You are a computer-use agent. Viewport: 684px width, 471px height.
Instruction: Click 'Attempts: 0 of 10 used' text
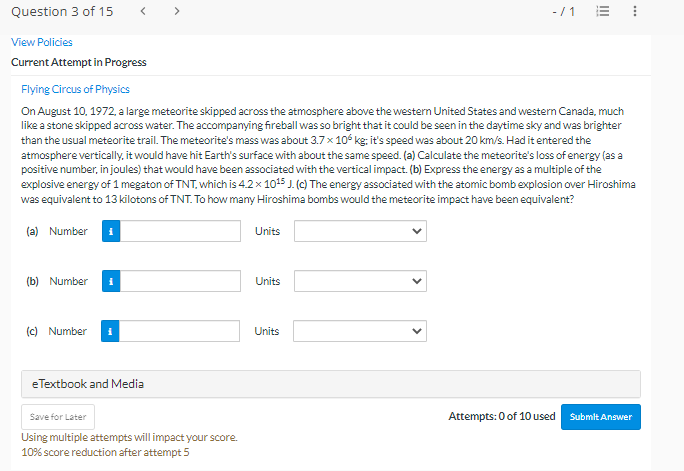tap(502, 416)
